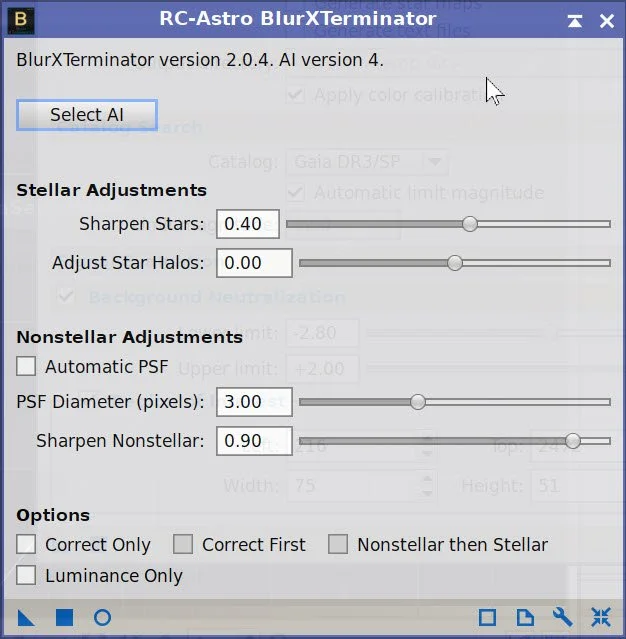Image resolution: width=626 pixels, height=639 pixels.
Task: Toggle Apply color calibration in the background window
Action: (295, 95)
